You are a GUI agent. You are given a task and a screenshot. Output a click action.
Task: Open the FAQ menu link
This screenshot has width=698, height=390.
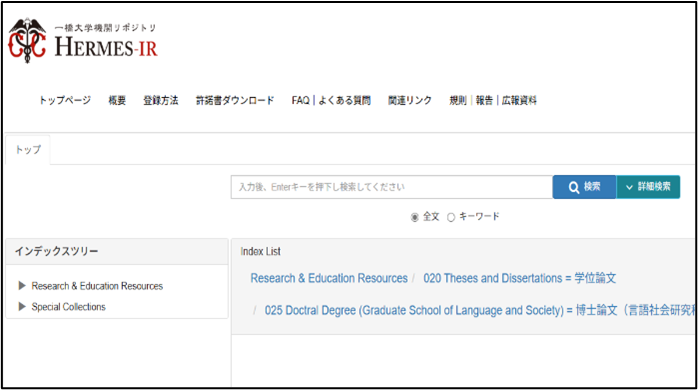(300, 100)
